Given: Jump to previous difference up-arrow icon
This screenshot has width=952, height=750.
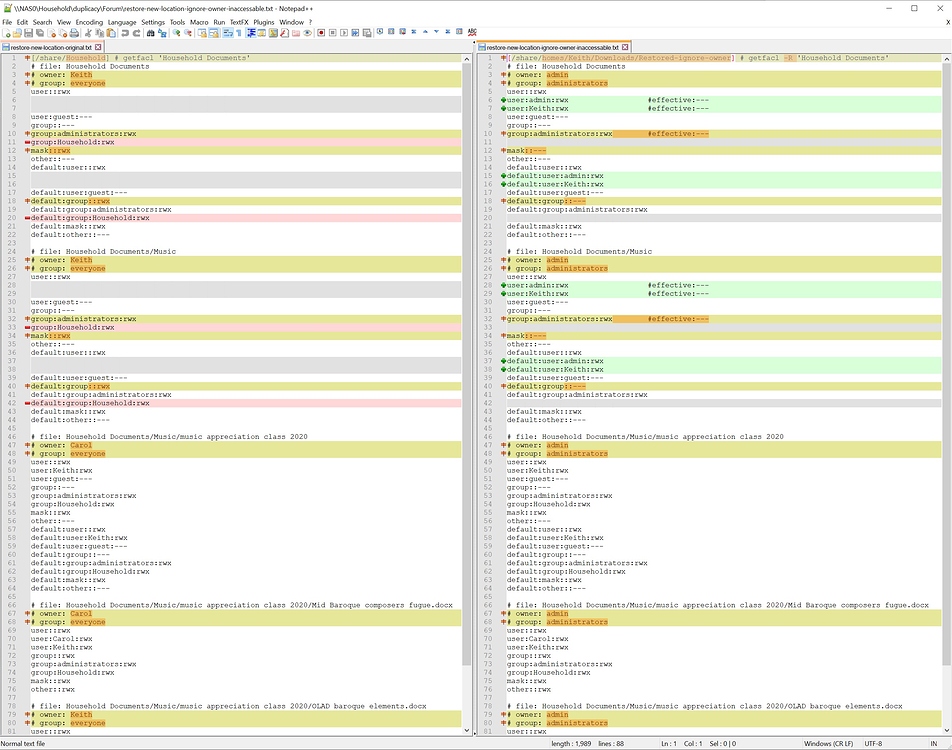Looking at the screenshot, I should (x=425, y=32).
